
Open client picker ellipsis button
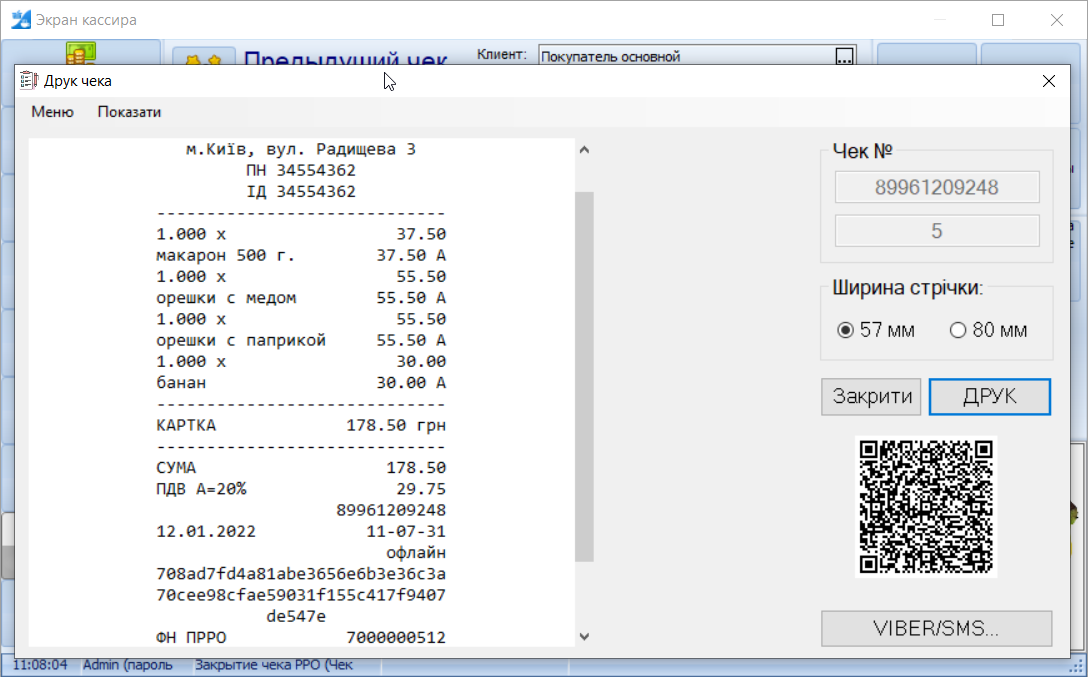click(x=845, y=56)
